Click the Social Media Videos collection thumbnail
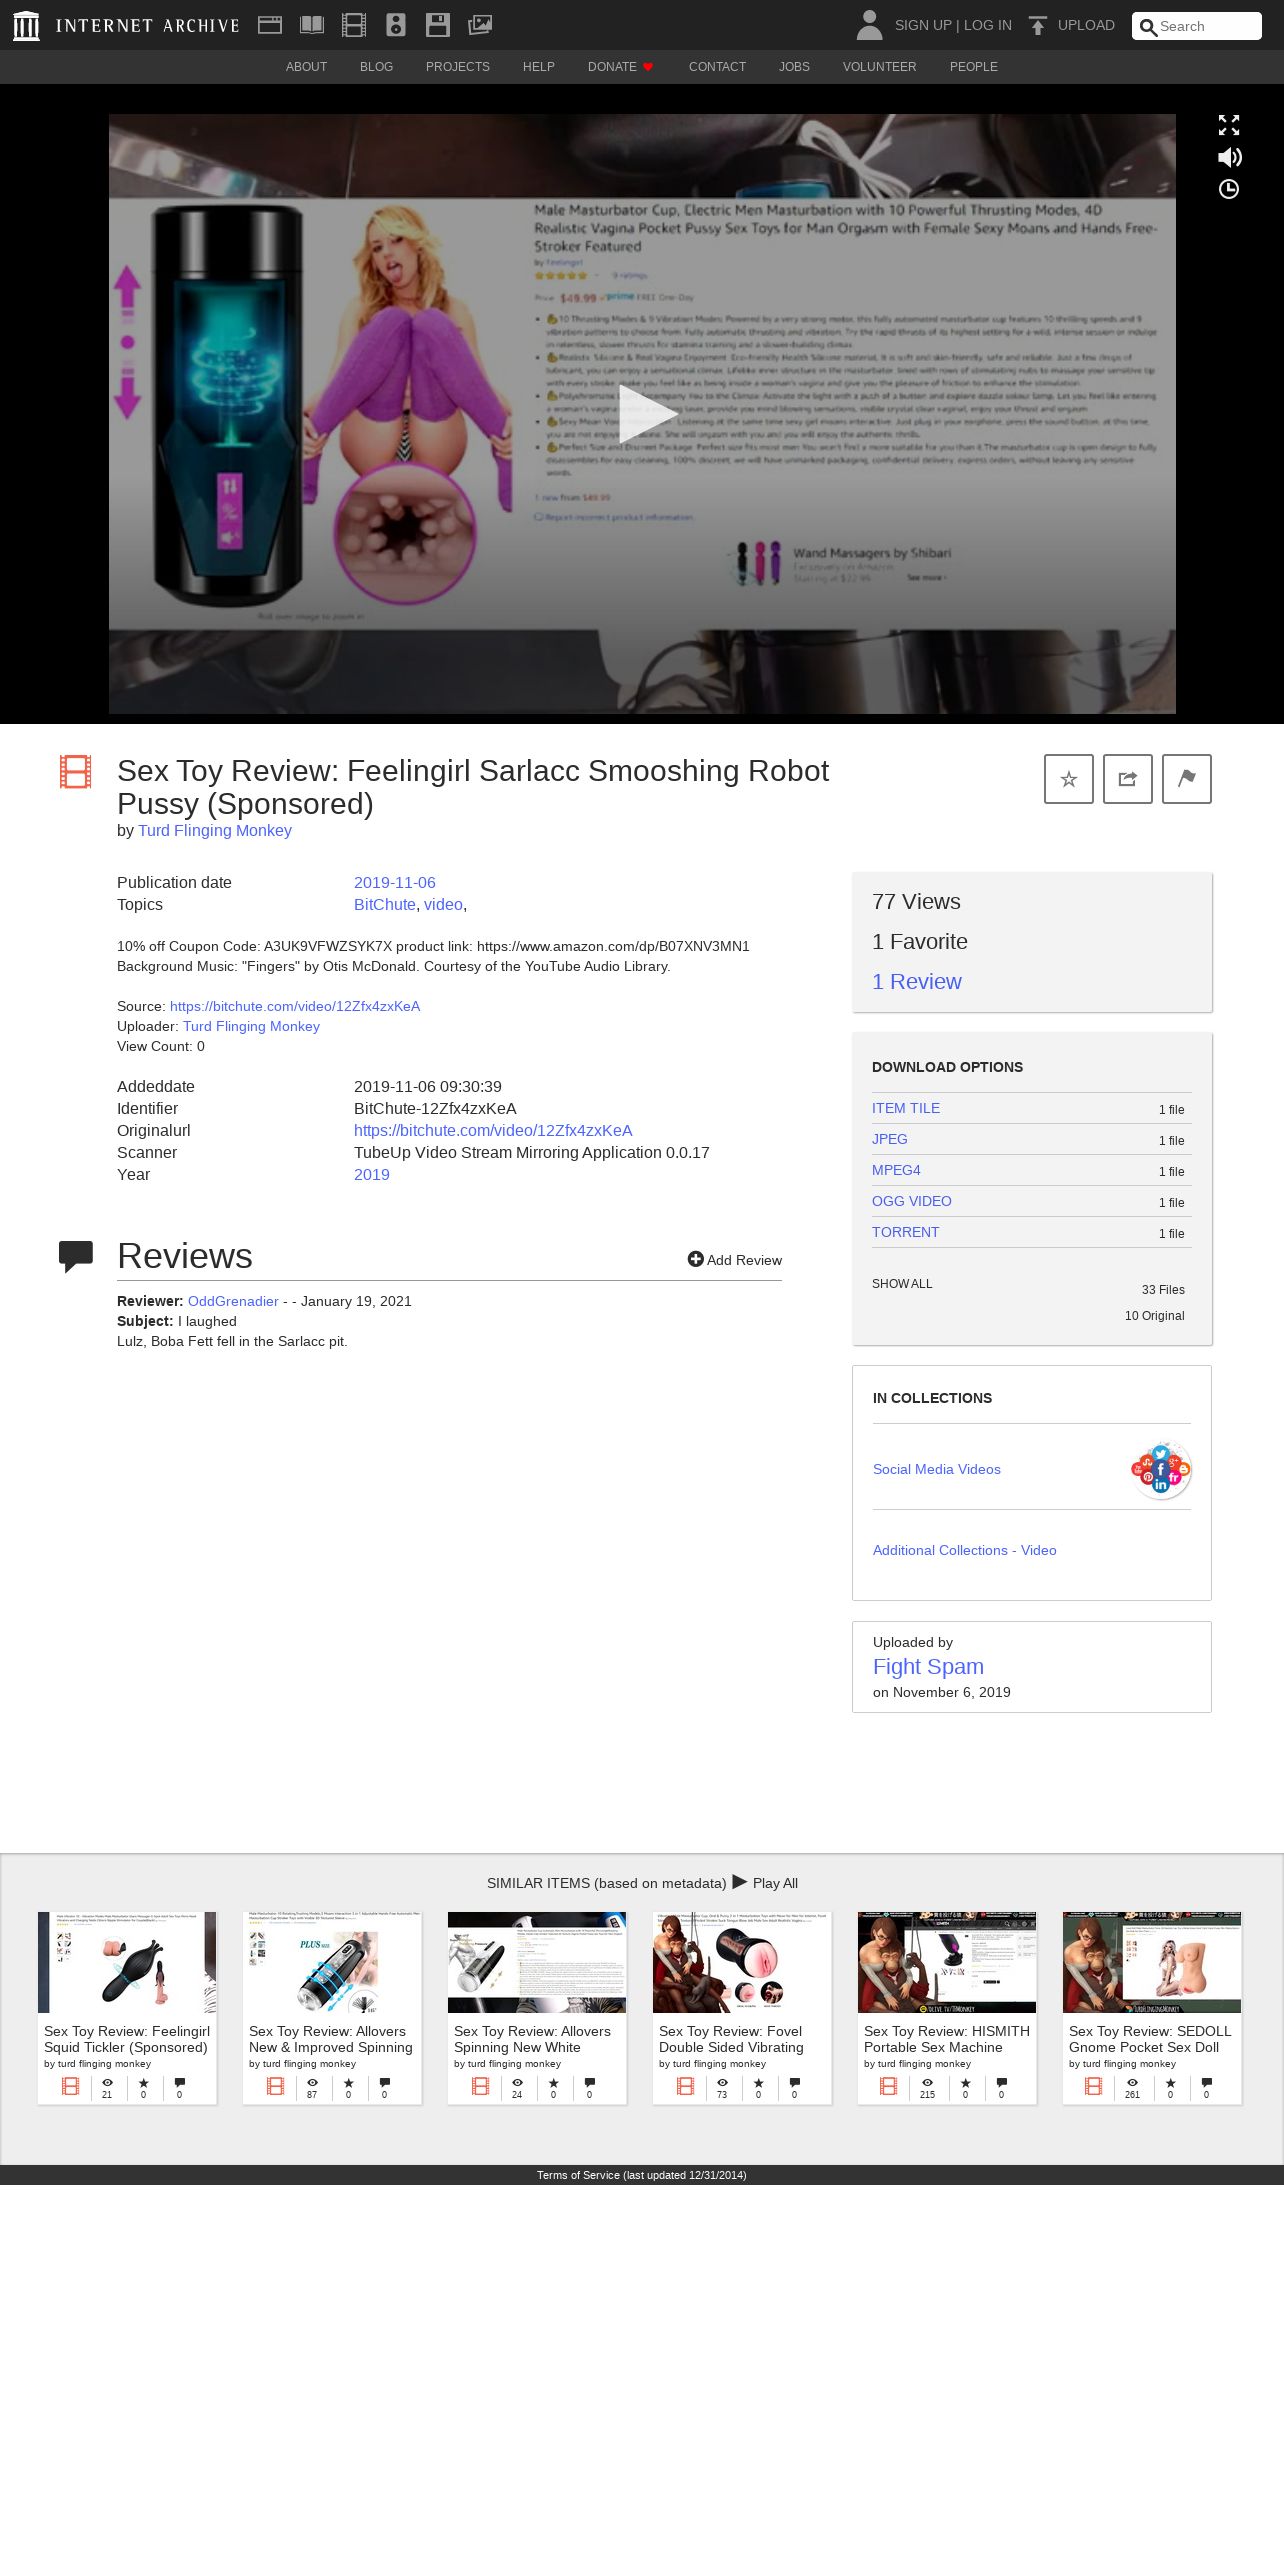 click(1161, 1470)
